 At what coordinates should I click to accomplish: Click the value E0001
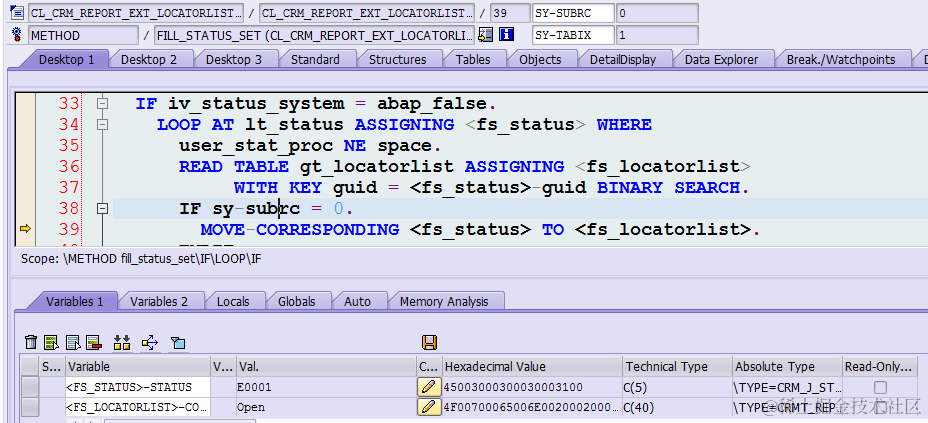point(254,388)
